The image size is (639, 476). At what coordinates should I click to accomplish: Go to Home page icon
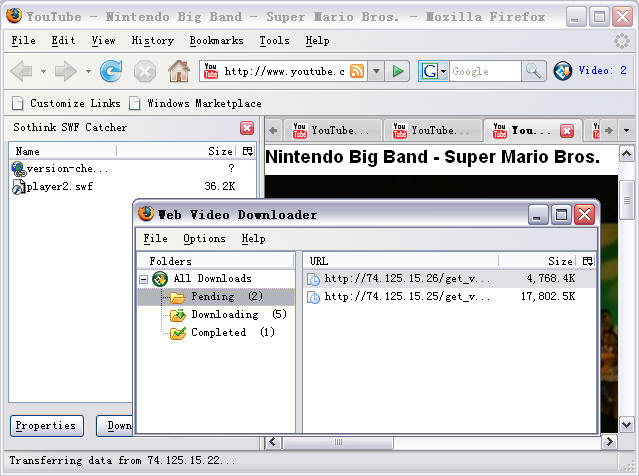tap(179, 71)
